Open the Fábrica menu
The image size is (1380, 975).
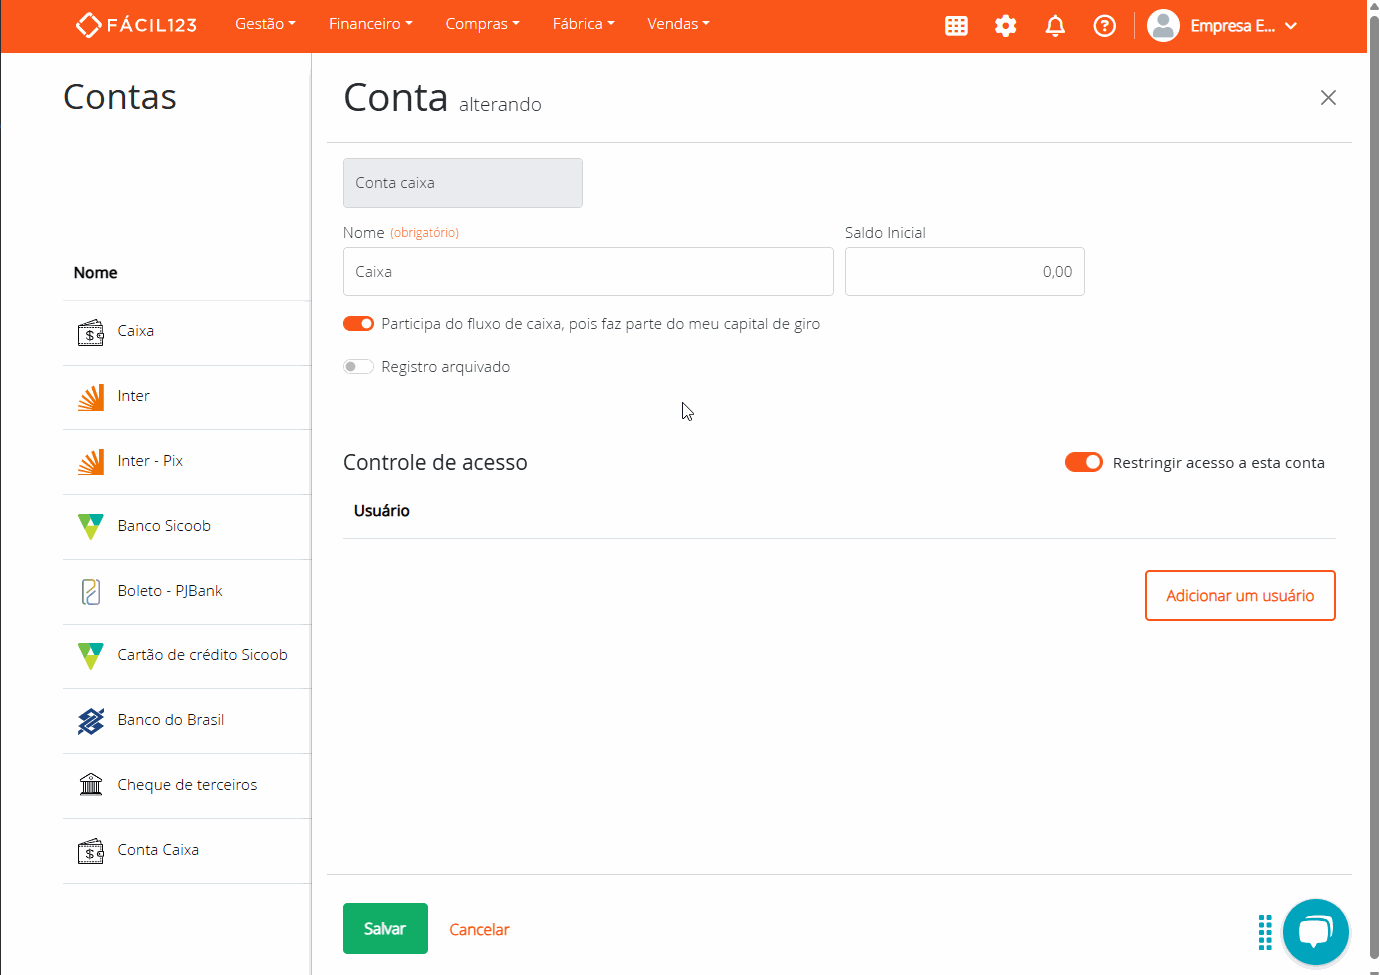click(x=583, y=24)
